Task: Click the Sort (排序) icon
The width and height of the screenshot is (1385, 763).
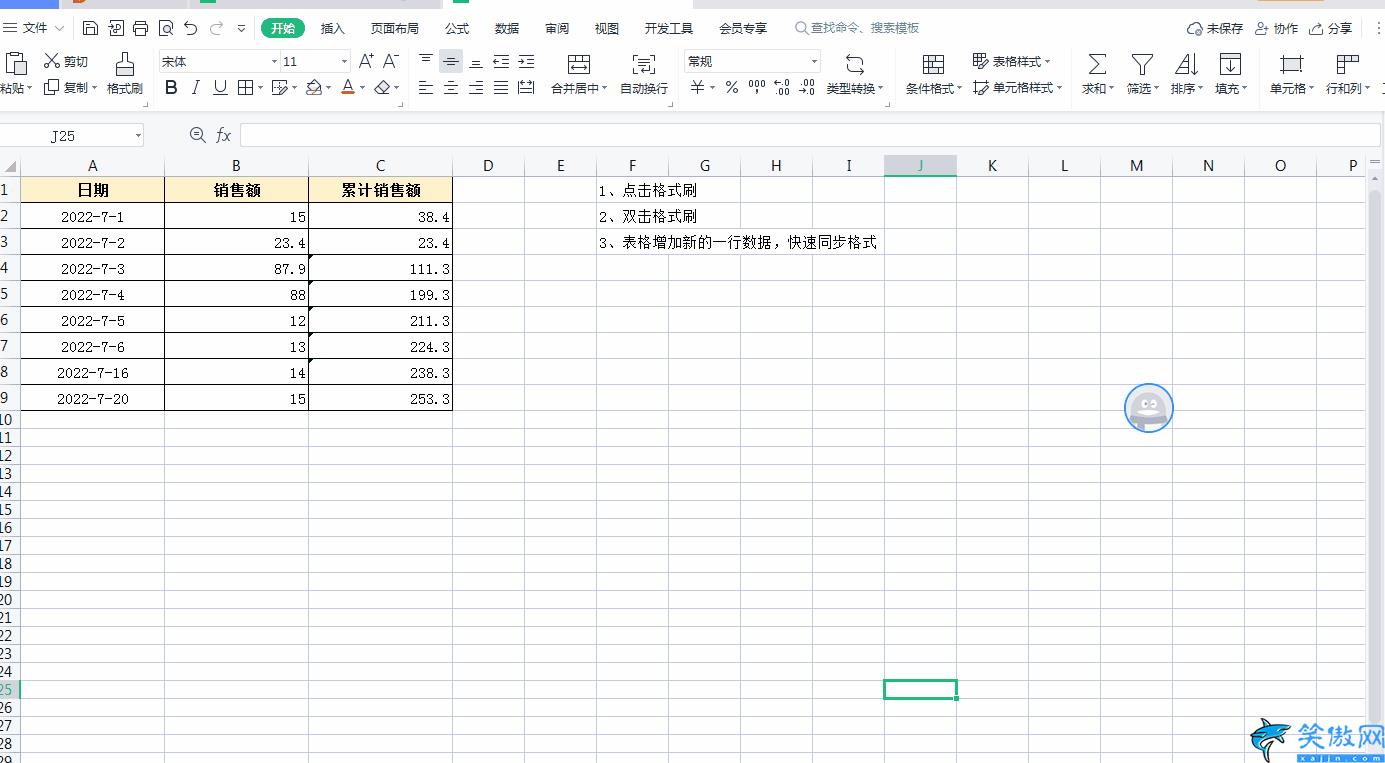Action: click(x=1186, y=65)
